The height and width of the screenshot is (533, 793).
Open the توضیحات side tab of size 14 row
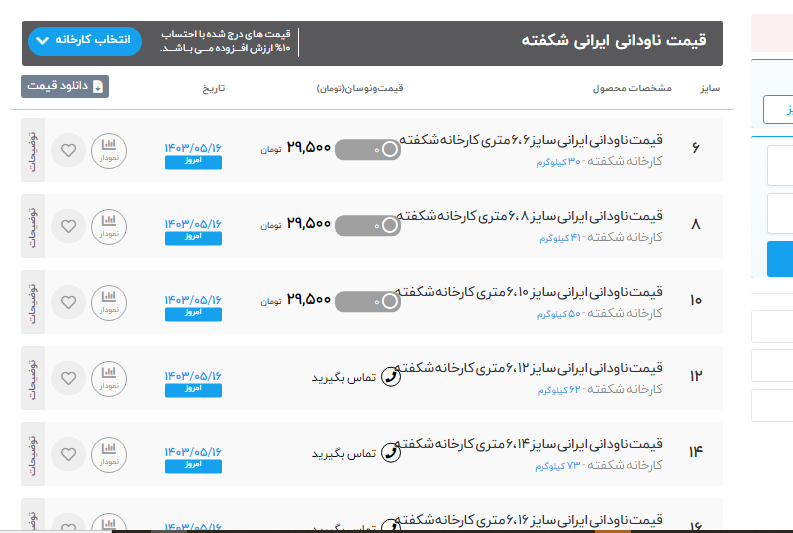[x=32, y=454]
